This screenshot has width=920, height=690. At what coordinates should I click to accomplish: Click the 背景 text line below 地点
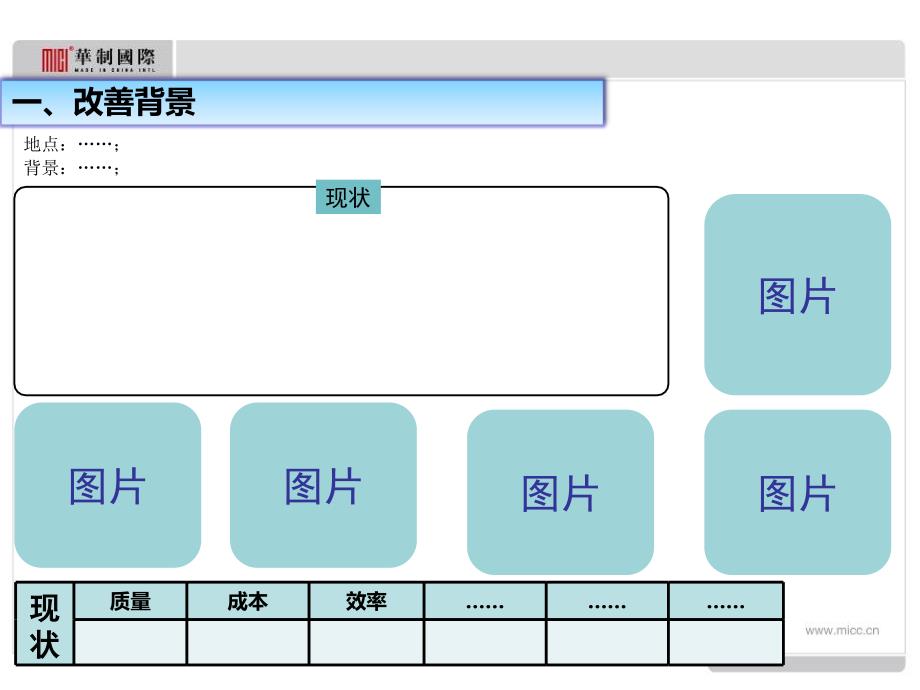pos(72,168)
